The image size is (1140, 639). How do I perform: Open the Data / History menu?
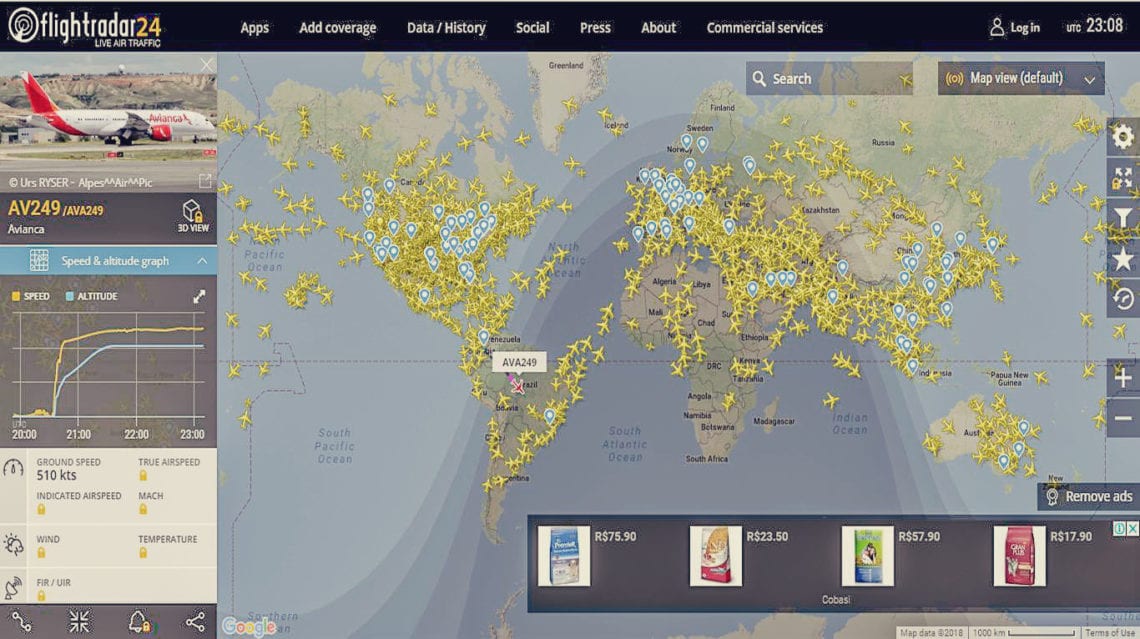point(445,28)
